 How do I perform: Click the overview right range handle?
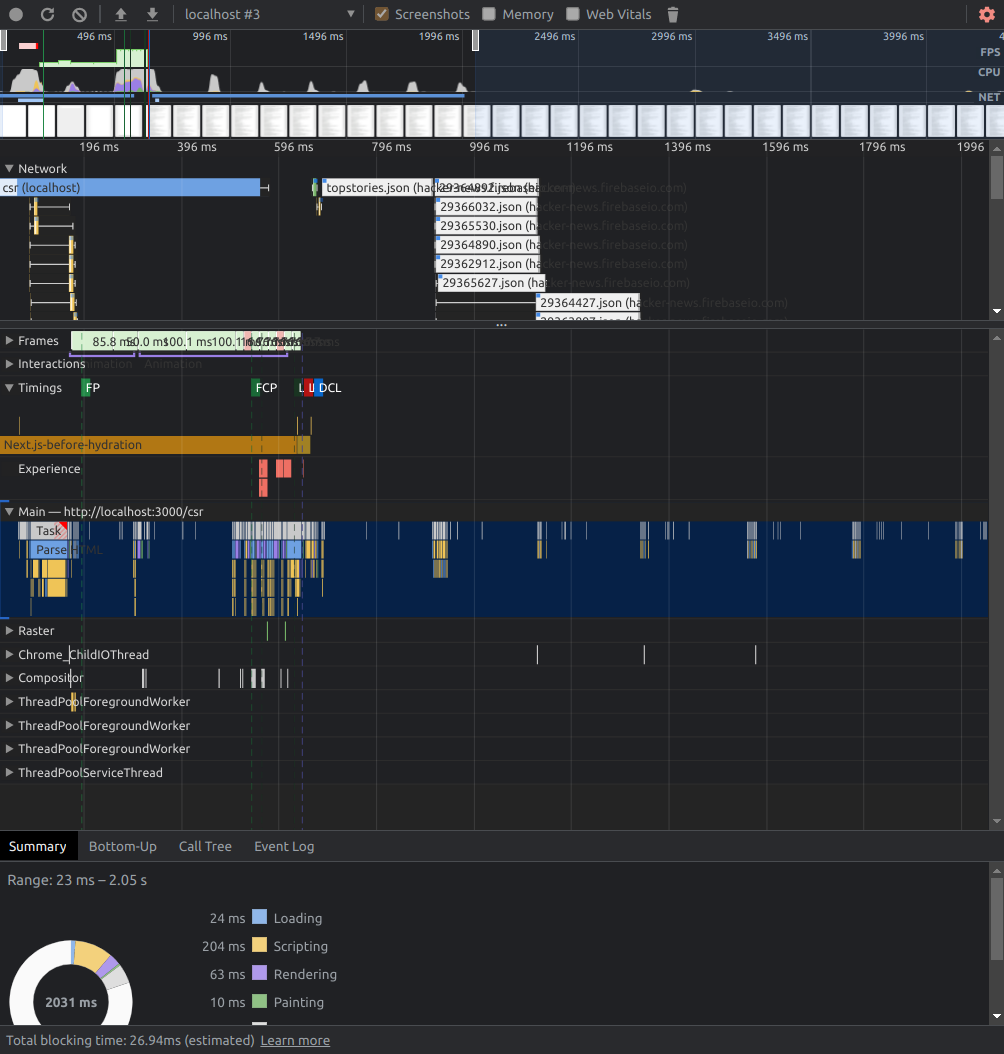click(x=475, y=40)
